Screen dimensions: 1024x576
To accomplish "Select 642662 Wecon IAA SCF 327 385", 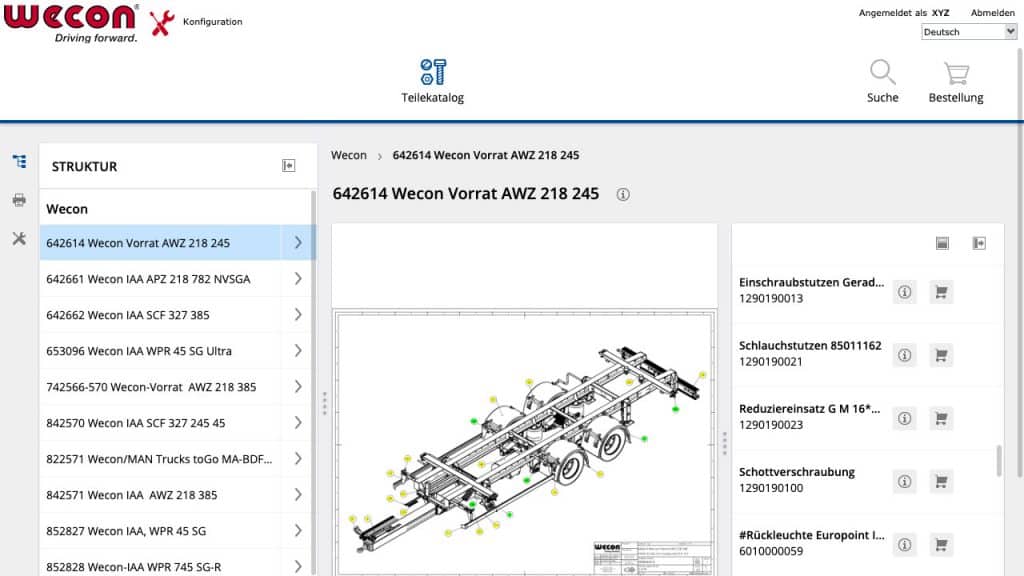I will pyautogui.click(x=161, y=315).
